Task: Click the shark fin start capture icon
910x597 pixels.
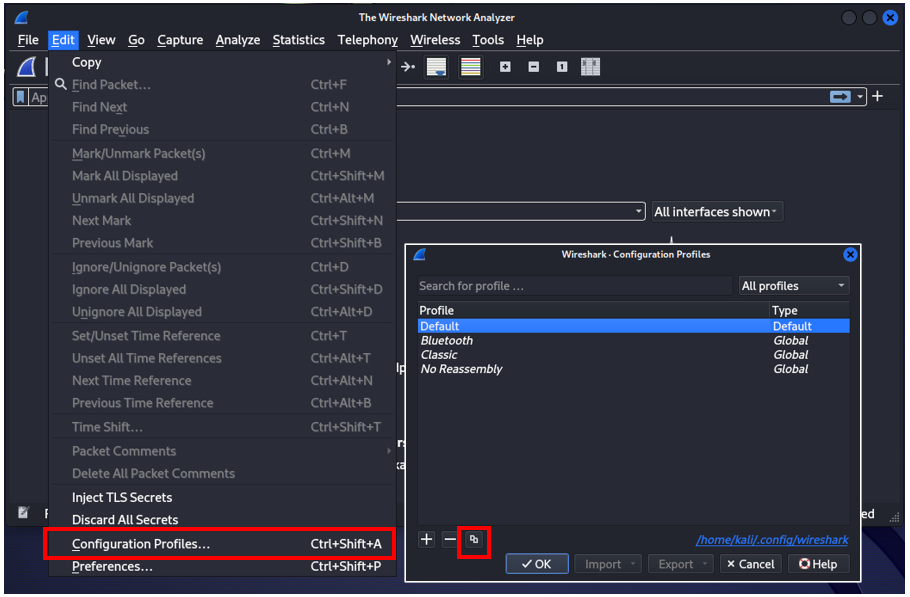Action: [x=26, y=67]
